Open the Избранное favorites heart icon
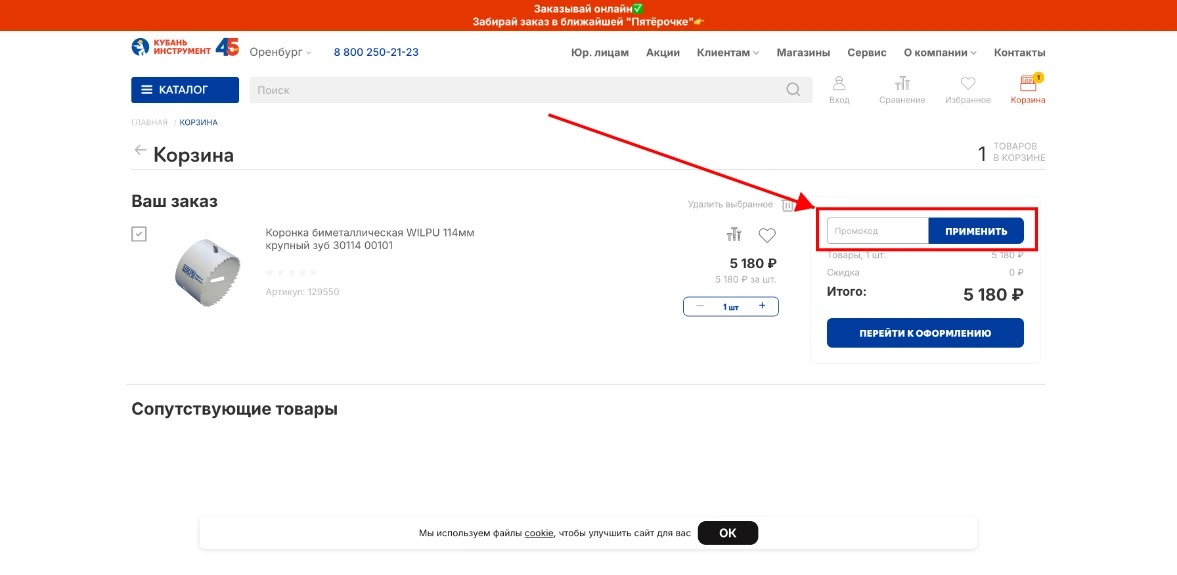Screen dimensions: 1177x575 point(967,85)
